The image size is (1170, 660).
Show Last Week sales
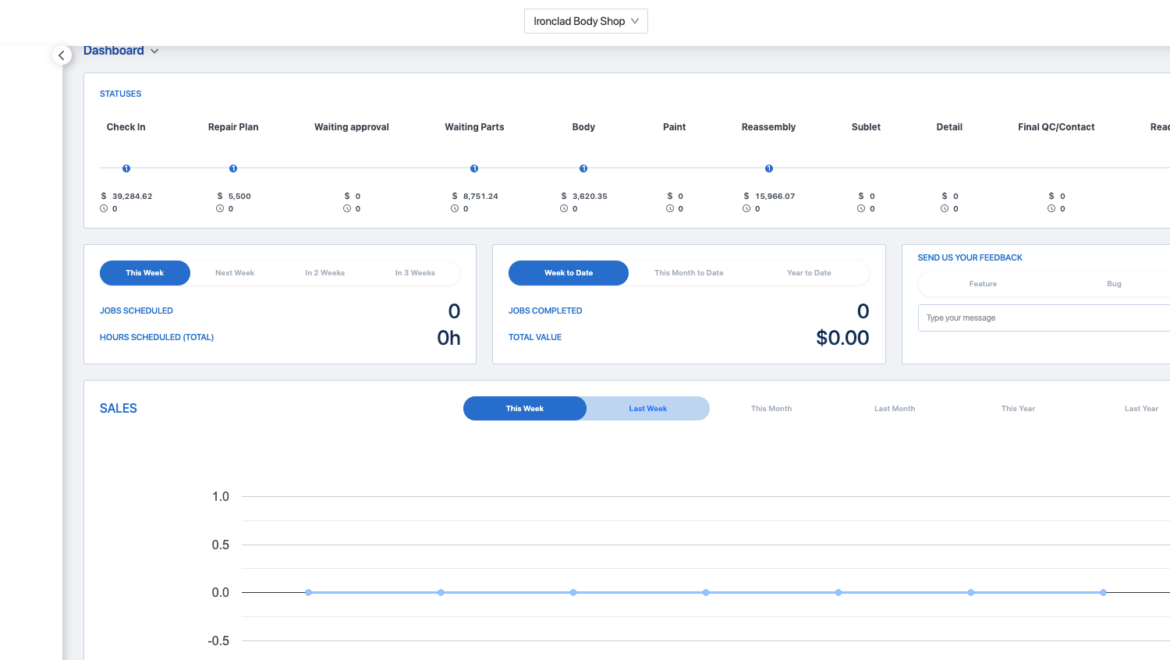click(x=648, y=409)
